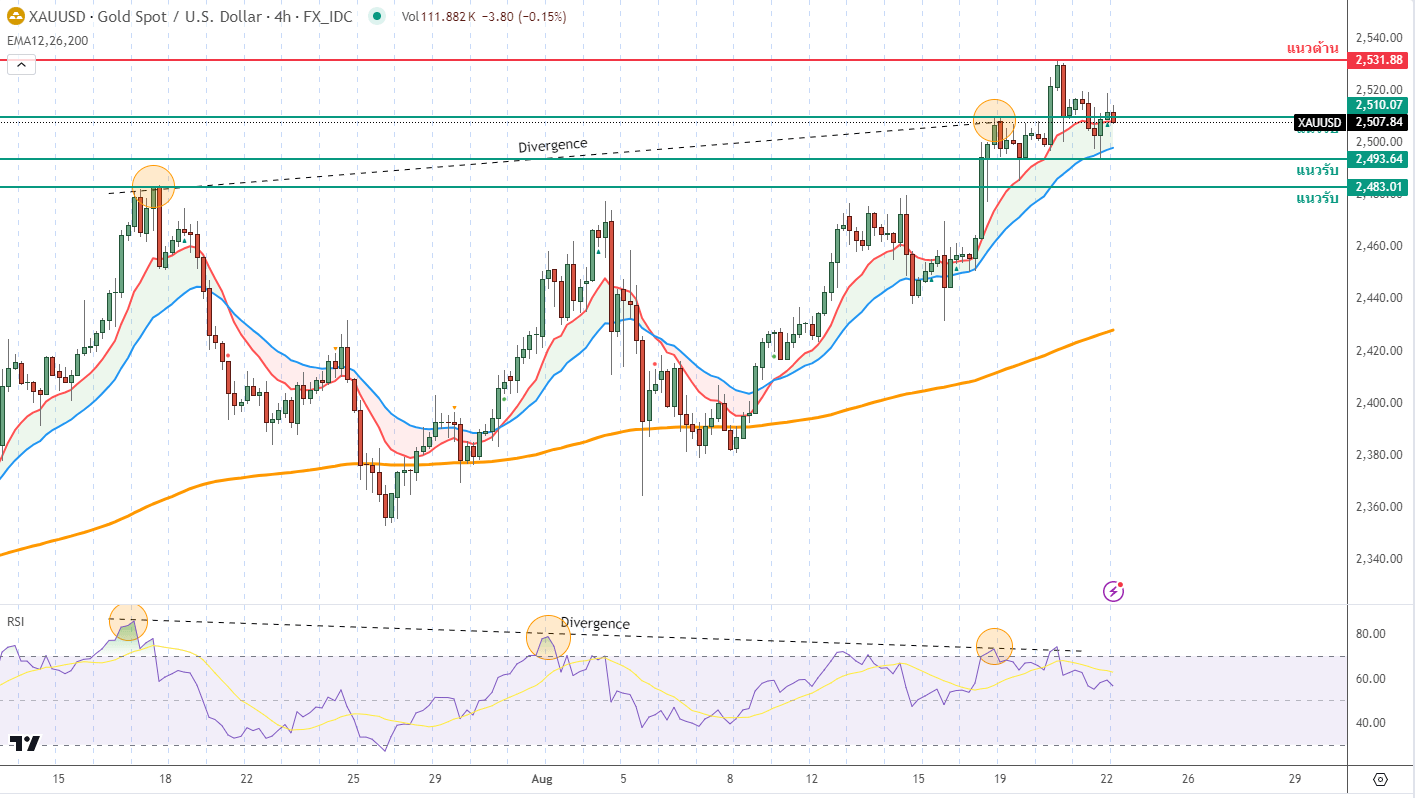Click the Aug label on time axis
This screenshot has height=798, width=1415.
pyautogui.click(x=542, y=779)
